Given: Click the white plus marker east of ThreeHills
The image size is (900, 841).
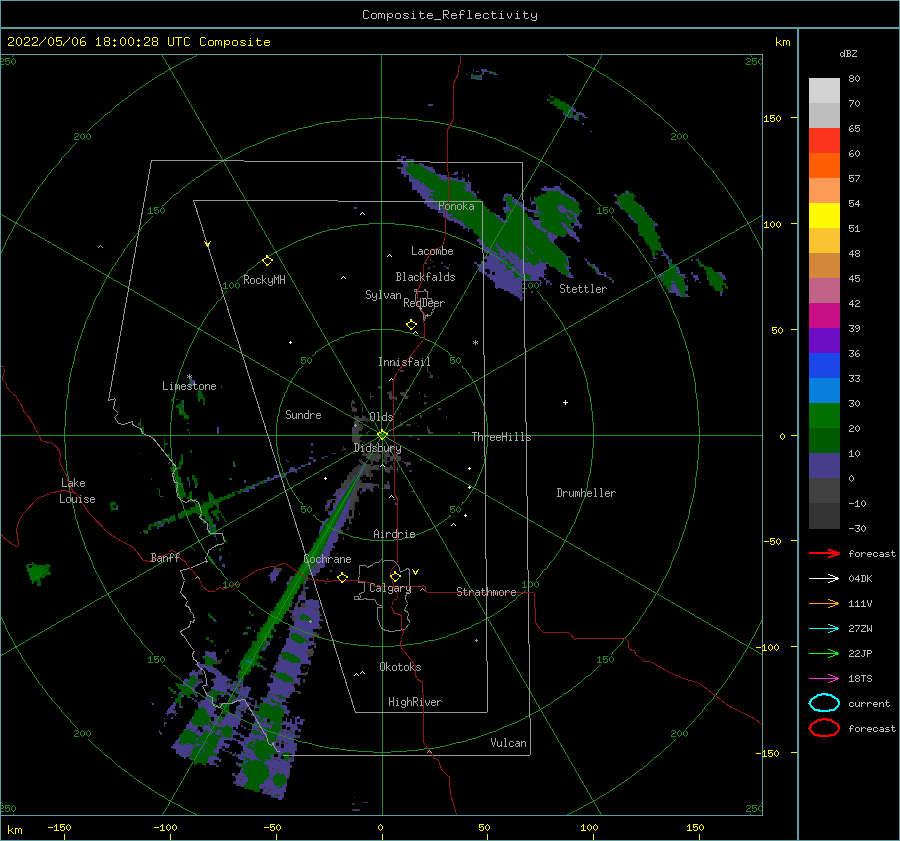Looking at the screenshot, I should (565, 402).
